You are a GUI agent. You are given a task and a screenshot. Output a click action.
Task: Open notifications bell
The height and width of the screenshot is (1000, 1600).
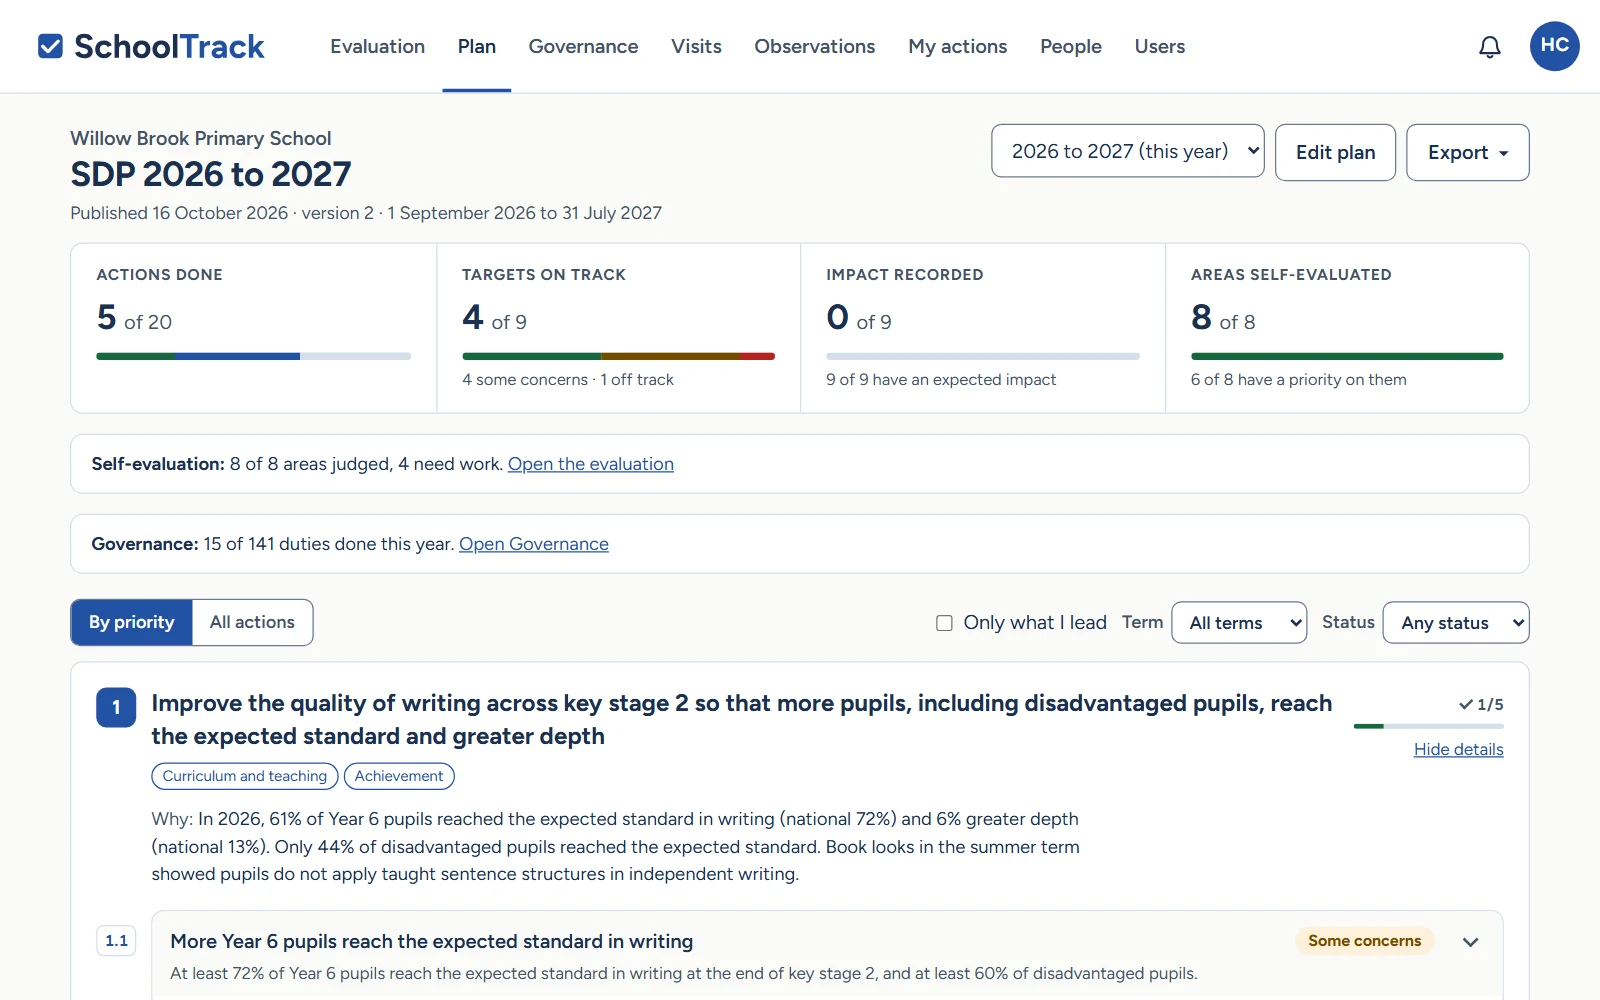[1490, 47]
